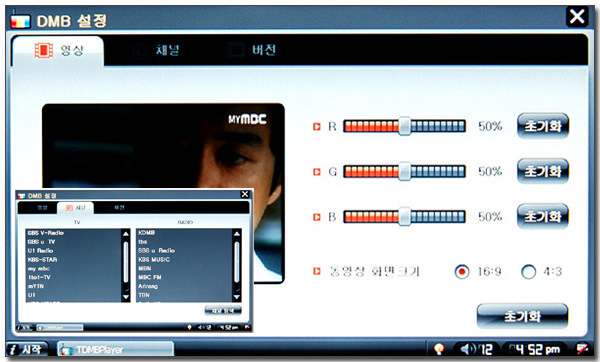Select the 16:9 screen ratio option
Screen dimensions: 600x362
[x=462, y=272]
